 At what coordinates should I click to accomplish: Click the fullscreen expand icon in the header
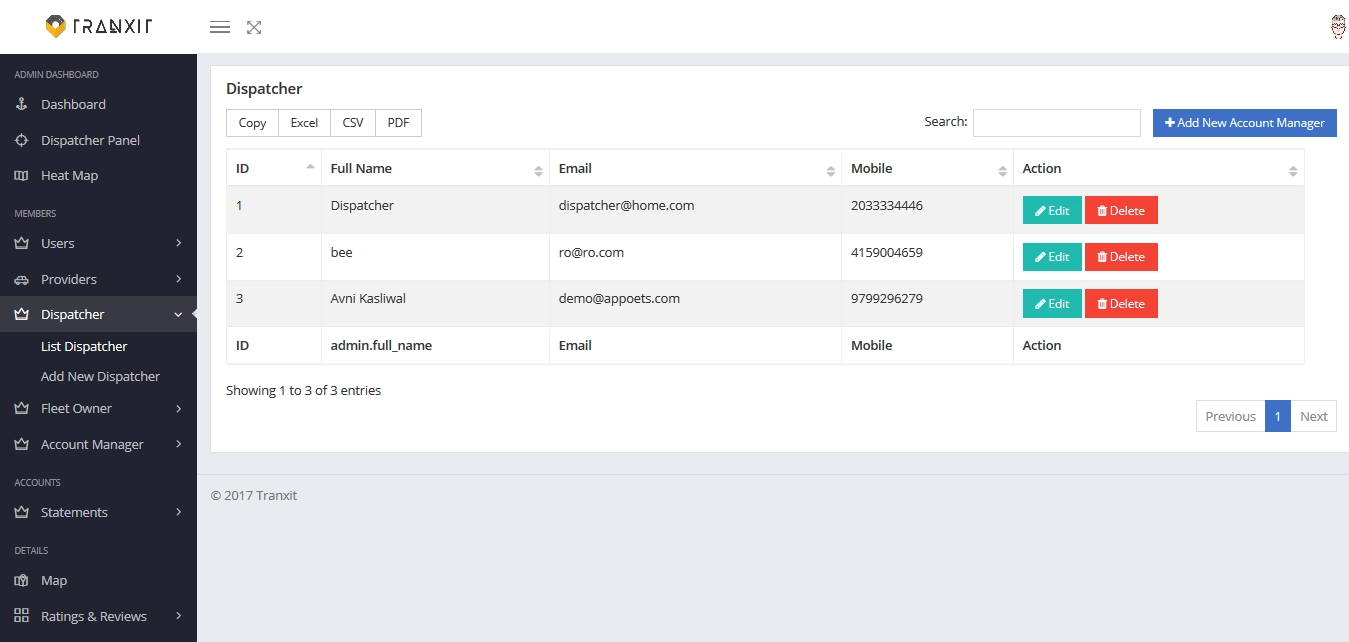[253, 27]
